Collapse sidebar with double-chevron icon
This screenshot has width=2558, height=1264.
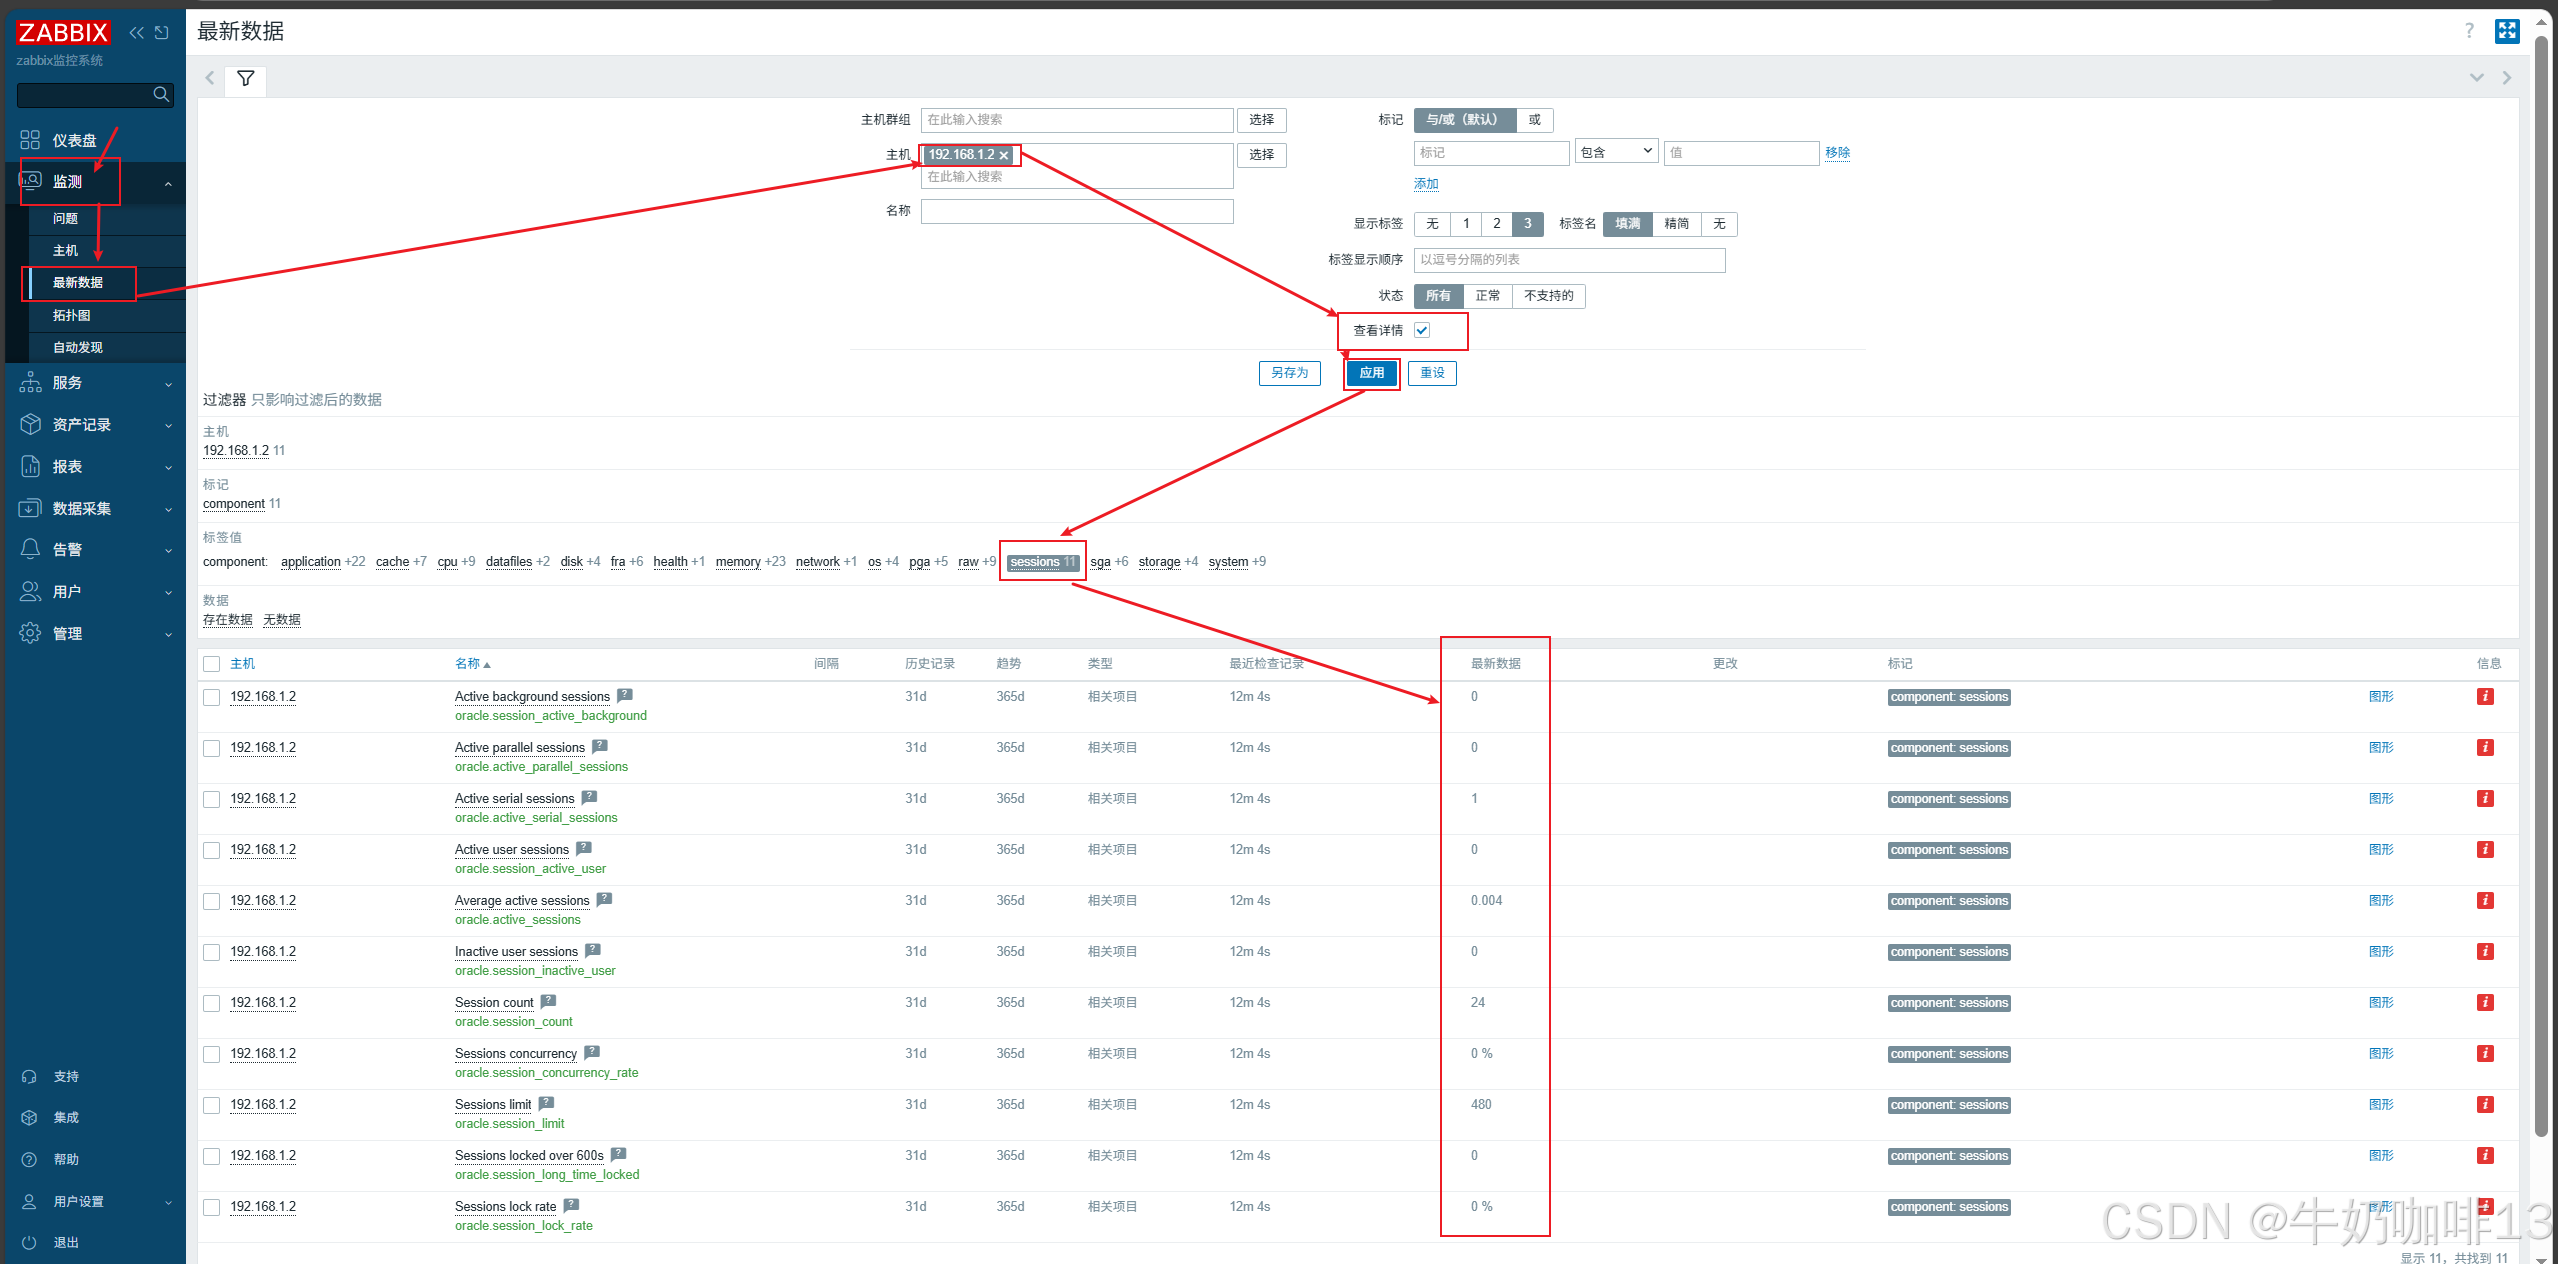click(x=137, y=33)
